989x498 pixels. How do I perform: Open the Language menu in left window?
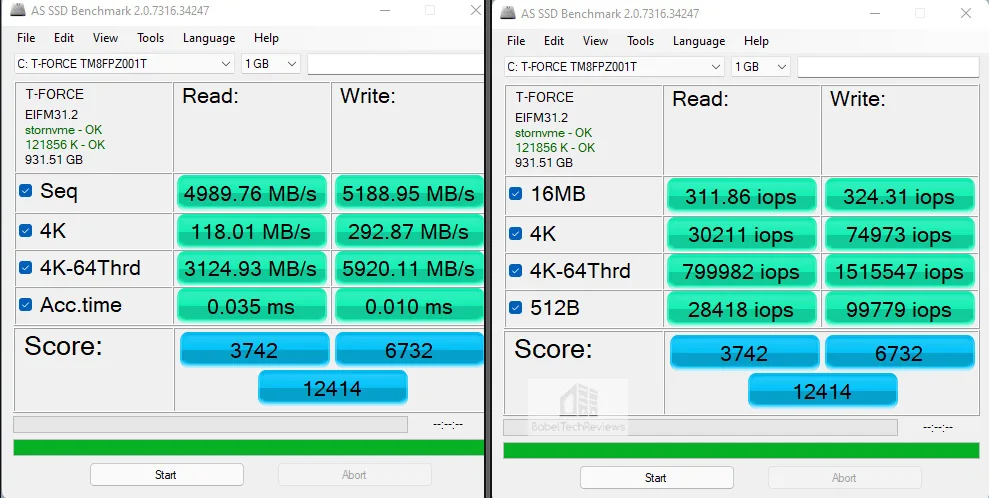point(209,38)
